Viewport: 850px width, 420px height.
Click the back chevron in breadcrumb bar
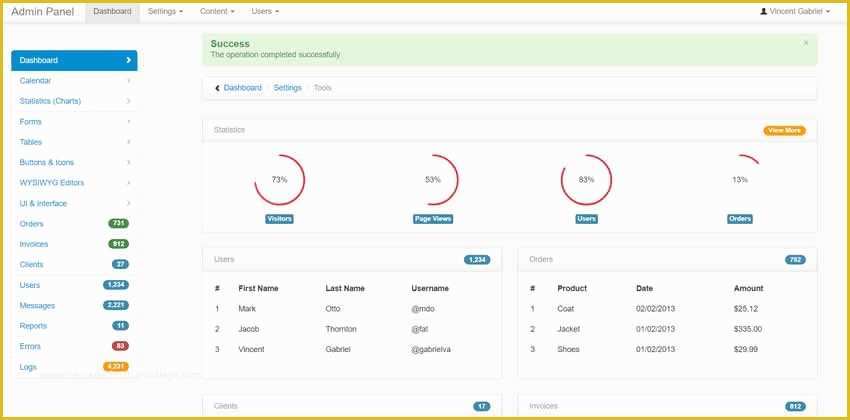(x=217, y=88)
